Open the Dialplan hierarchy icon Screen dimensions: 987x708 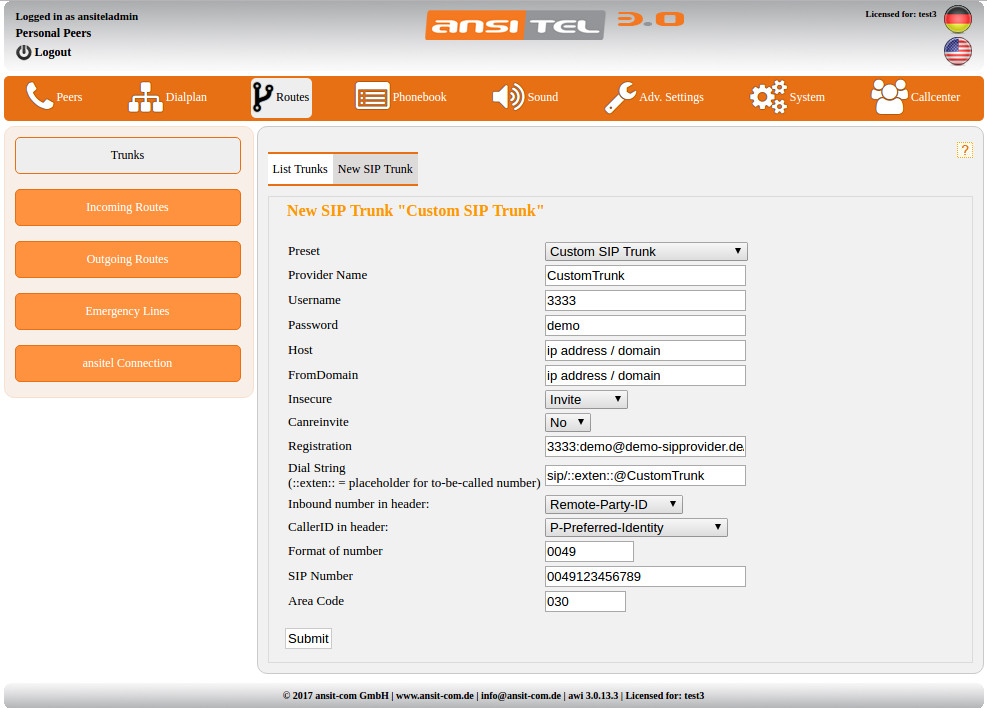145,97
